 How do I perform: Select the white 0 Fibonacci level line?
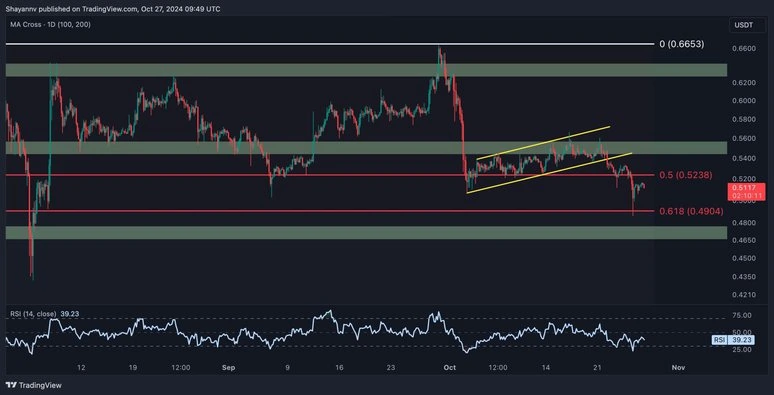click(x=330, y=44)
